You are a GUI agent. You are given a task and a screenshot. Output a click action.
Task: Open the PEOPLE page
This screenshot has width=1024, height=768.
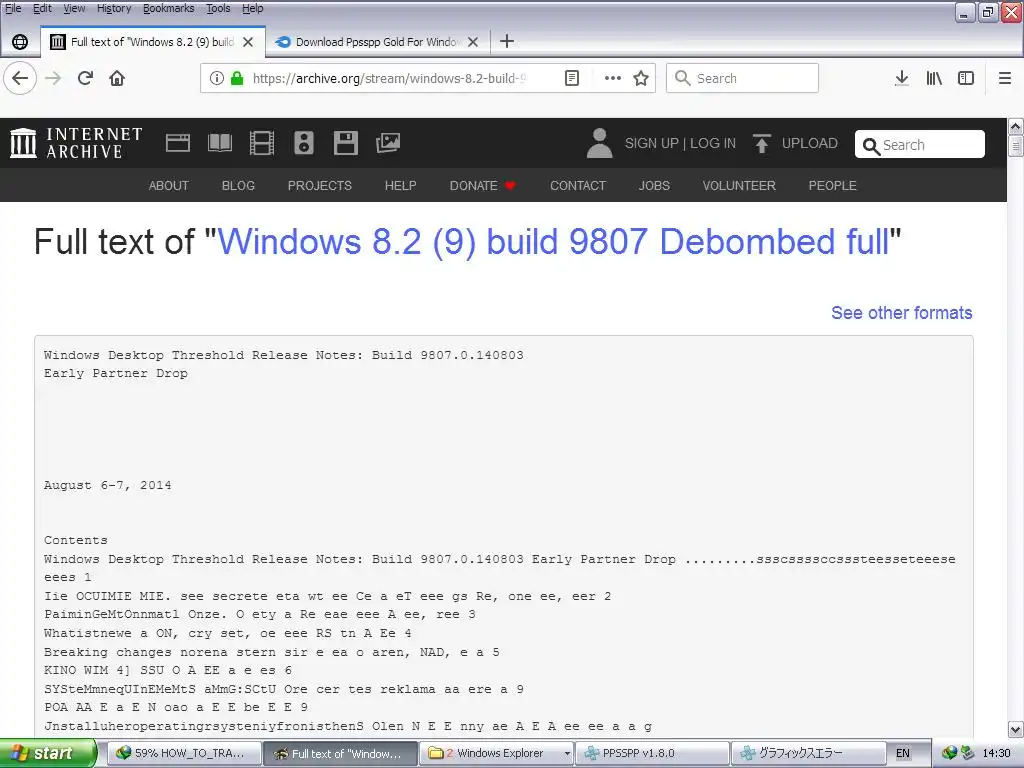coord(833,185)
